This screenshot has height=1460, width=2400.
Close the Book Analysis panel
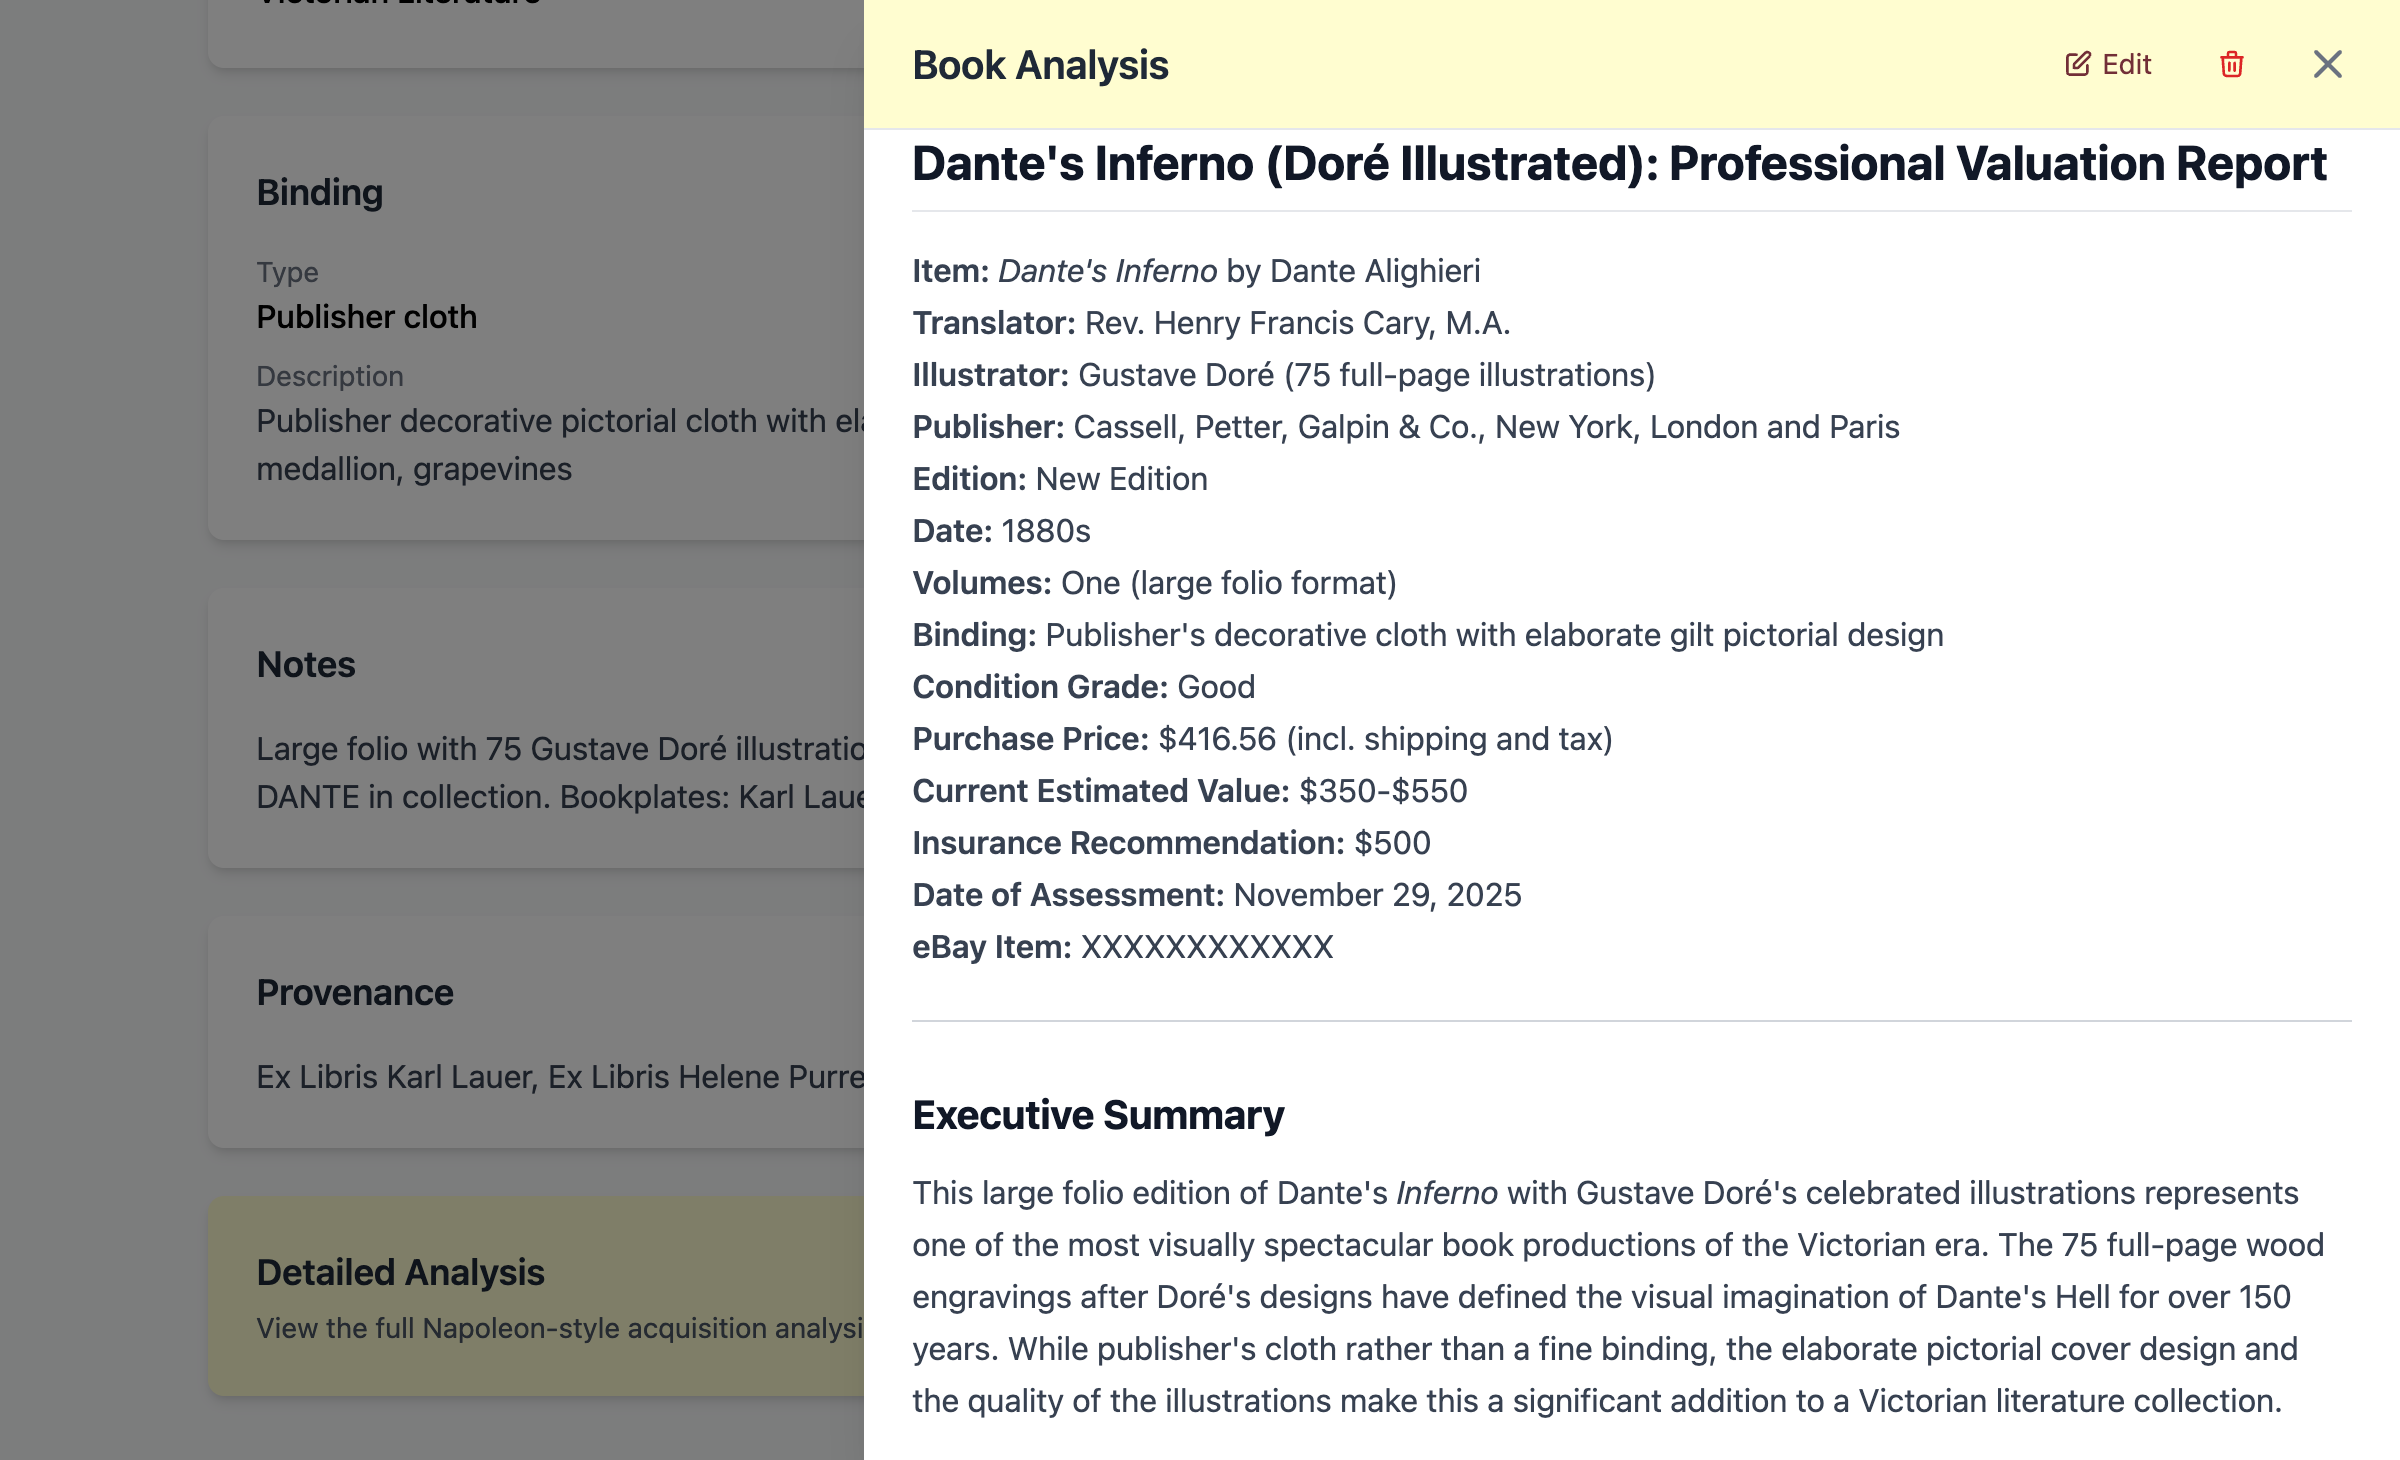coord(2327,65)
